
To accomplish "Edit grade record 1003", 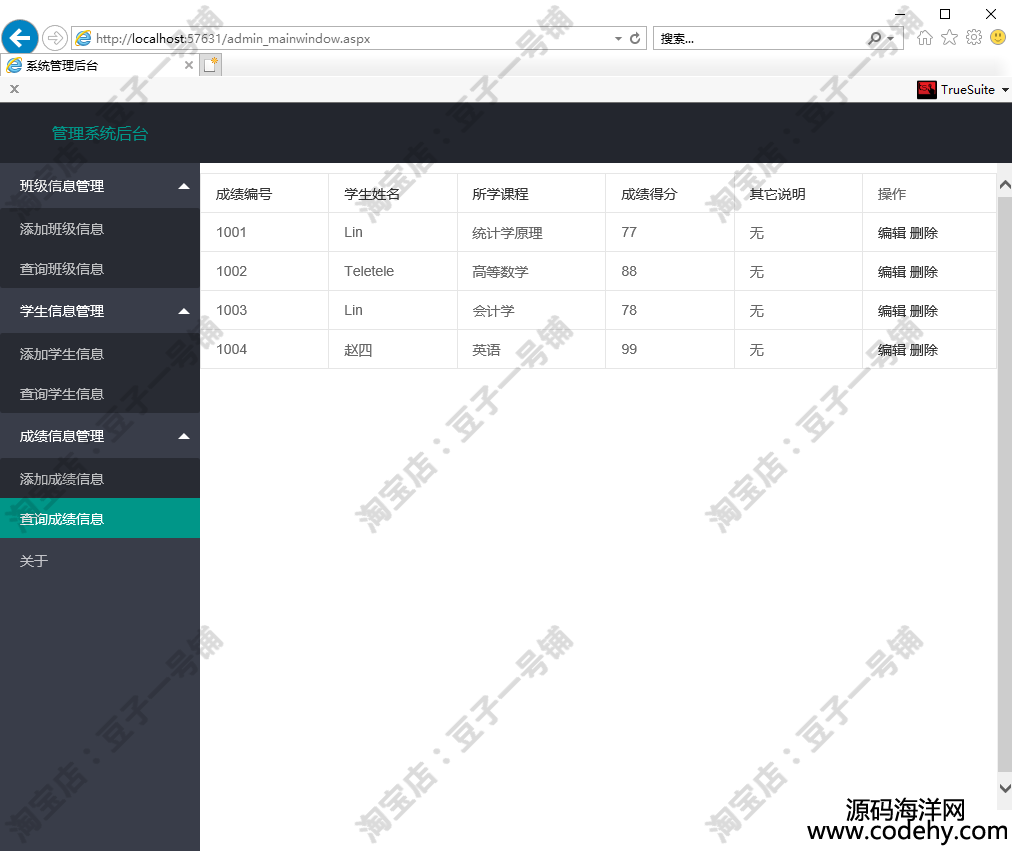I will [892, 311].
